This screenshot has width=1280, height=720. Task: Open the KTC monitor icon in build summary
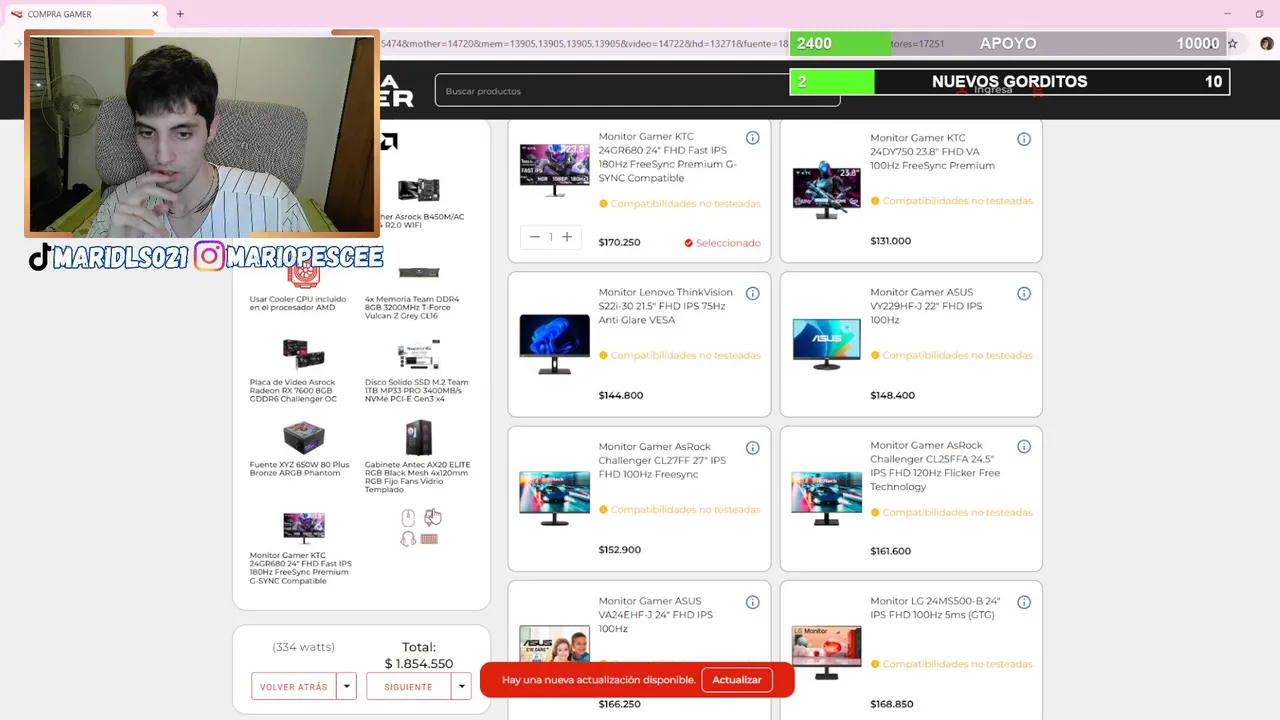(303, 527)
